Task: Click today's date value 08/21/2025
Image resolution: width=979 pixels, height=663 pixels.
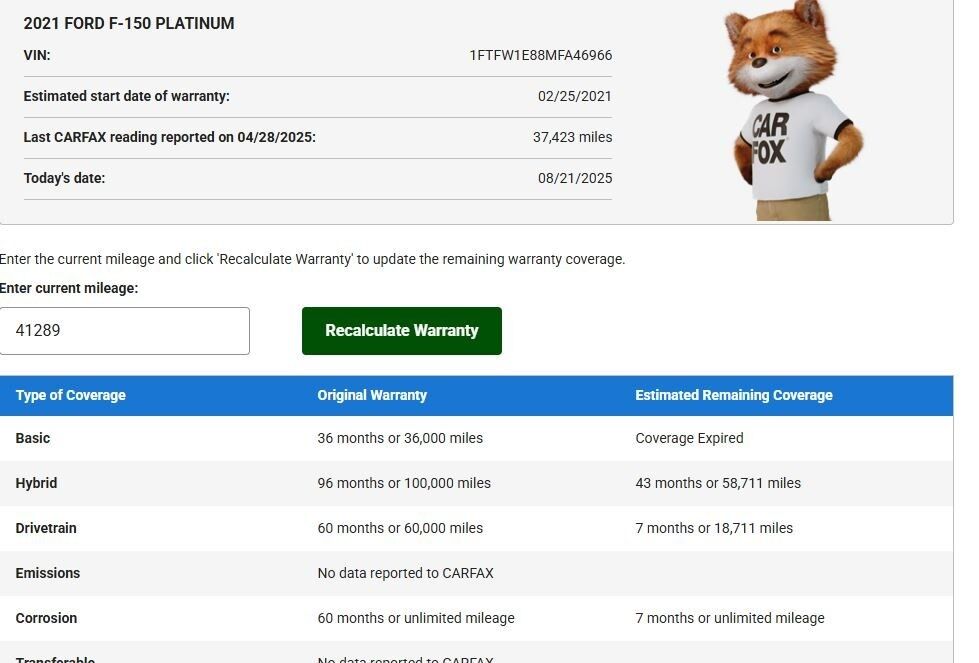Action: pos(574,178)
